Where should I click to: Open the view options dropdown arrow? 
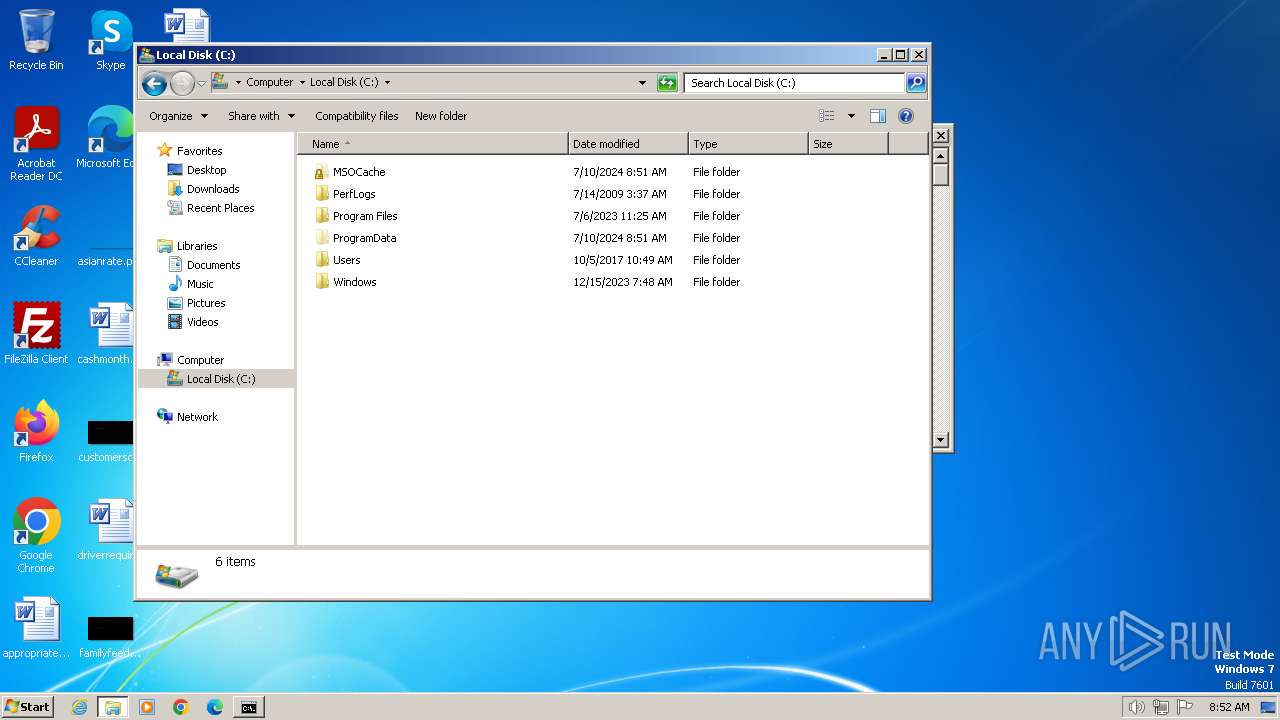pos(851,116)
